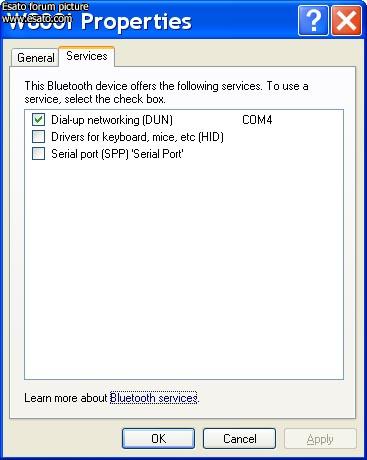Viewport: 367px width, 460px height.
Task: Switch to the General tab
Action: point(35,58)
